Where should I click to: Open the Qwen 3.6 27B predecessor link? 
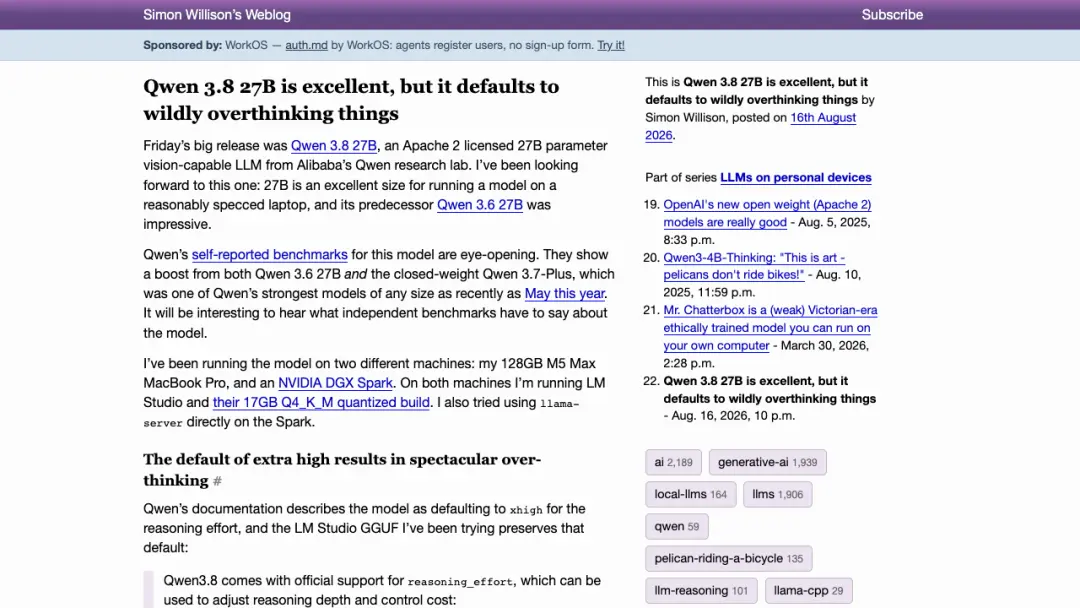pos(480,205)
